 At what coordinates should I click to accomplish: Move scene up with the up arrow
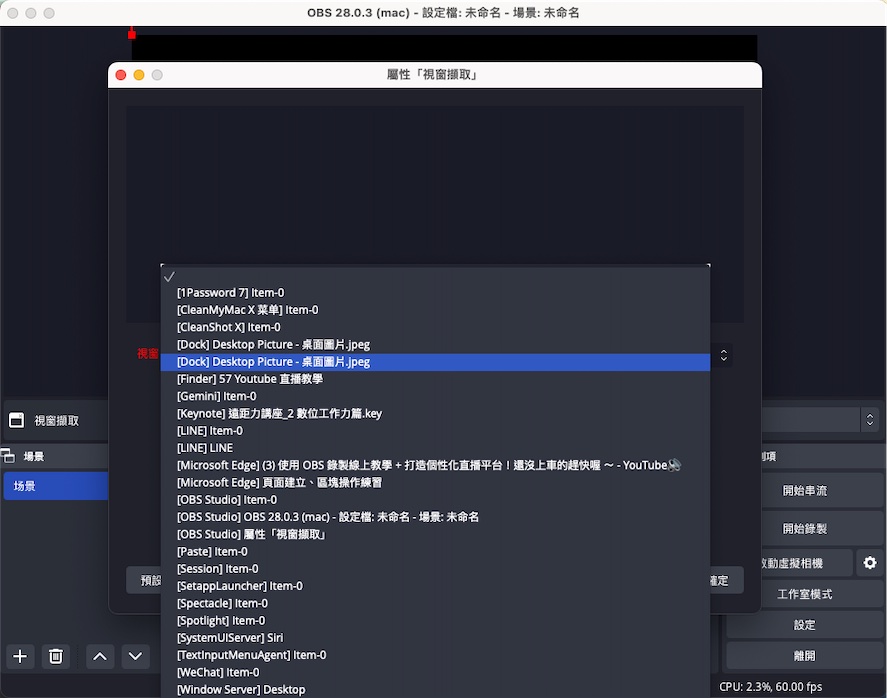100,656
